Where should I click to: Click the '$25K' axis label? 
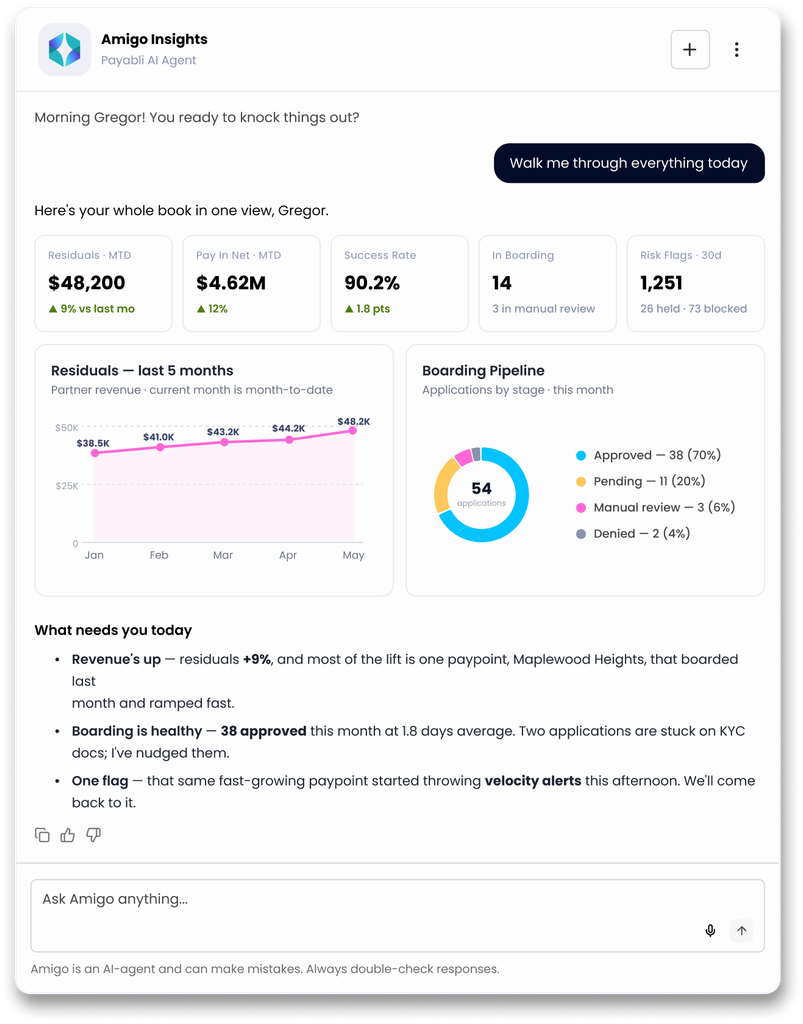click(x=67, y=486)
